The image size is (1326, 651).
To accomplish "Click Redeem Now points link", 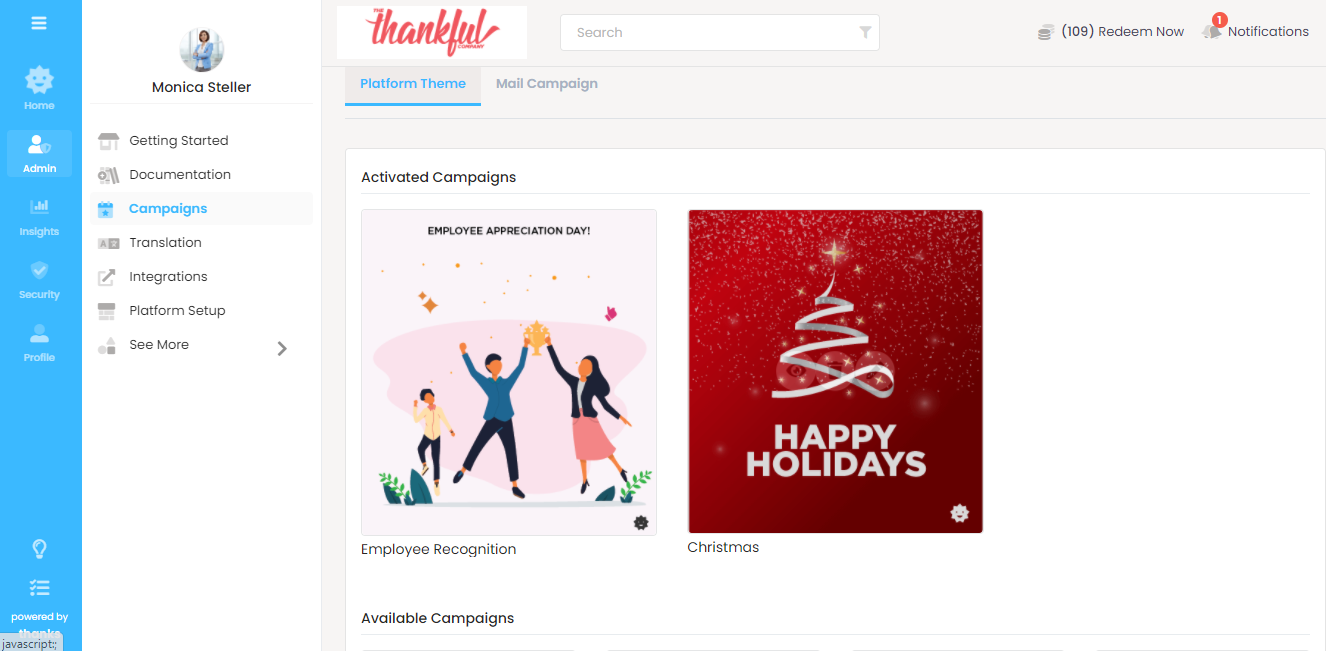I will [x=1111, y=32].
